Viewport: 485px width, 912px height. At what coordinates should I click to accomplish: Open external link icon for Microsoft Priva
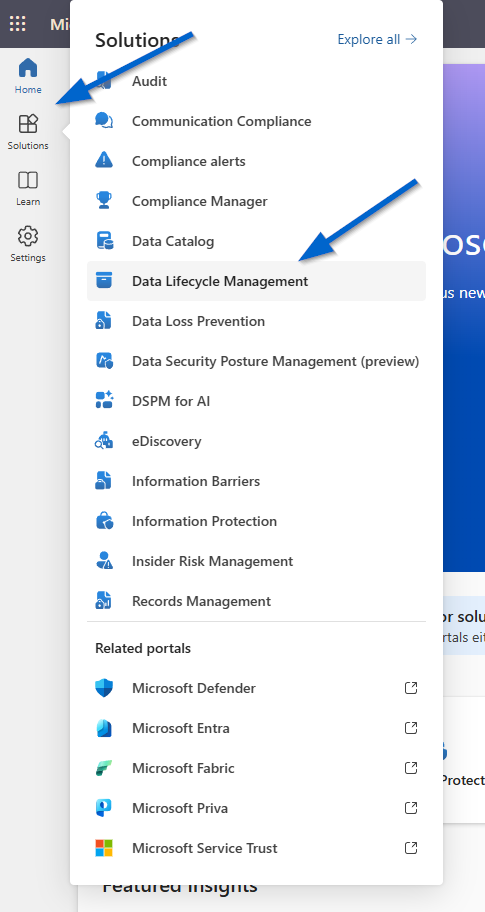[411, 808]
